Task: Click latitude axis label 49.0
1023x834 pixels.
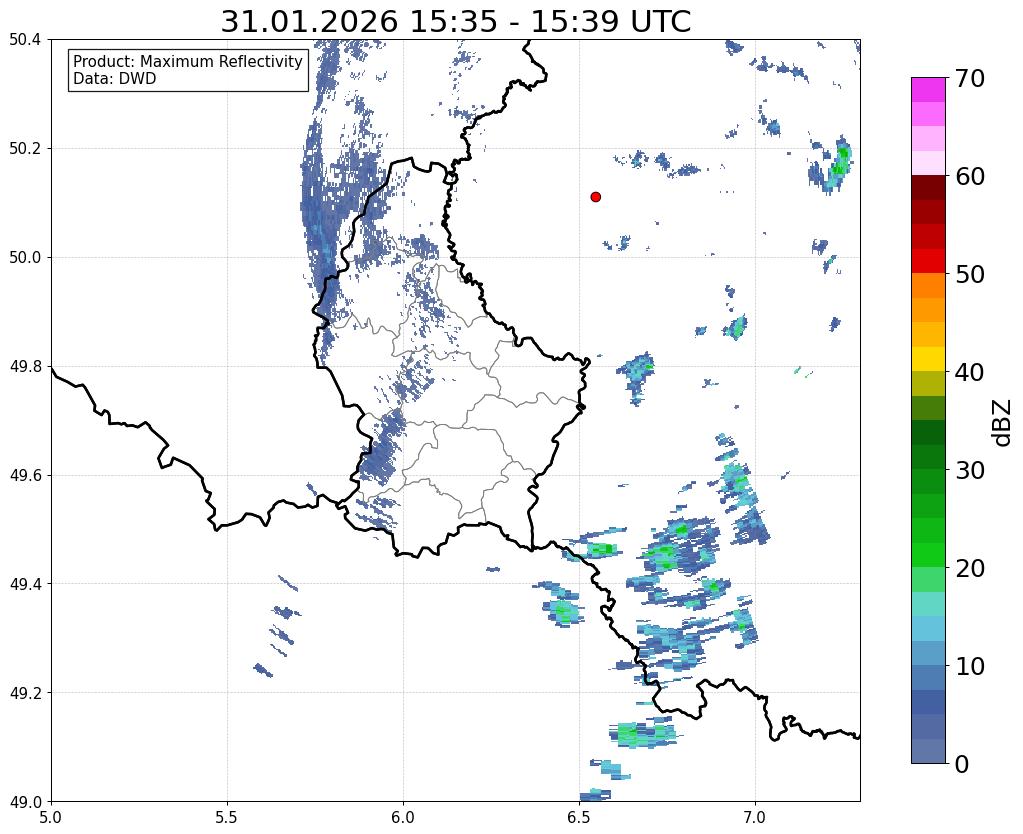Action: (x=25, y=801)
